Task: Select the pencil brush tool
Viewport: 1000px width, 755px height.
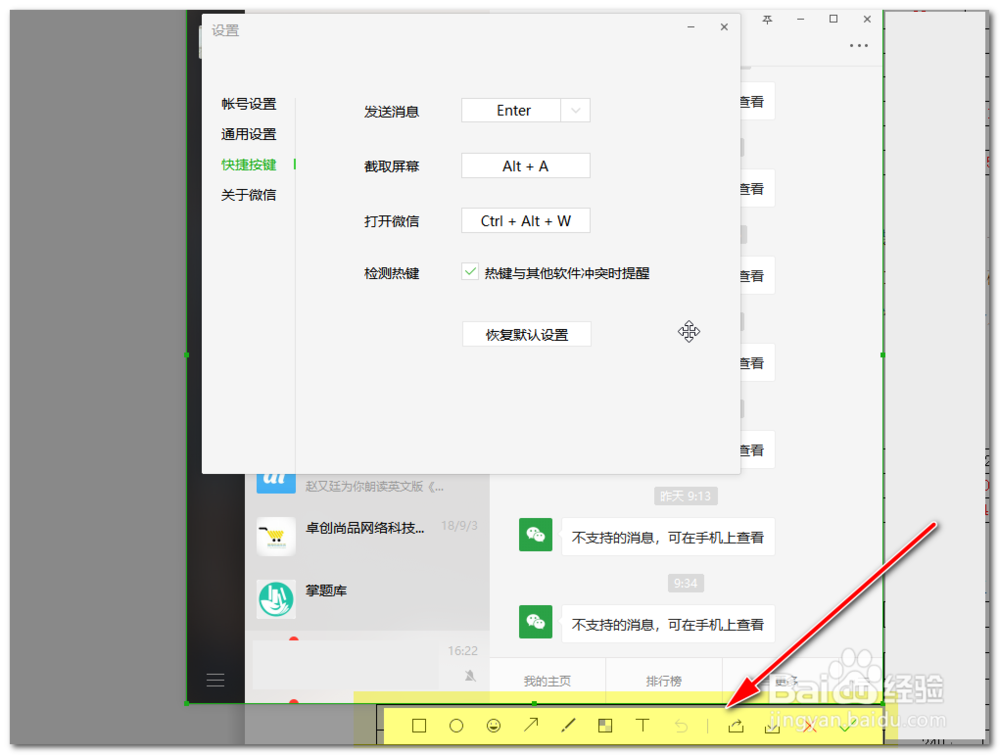Action: tap(568, 726)
